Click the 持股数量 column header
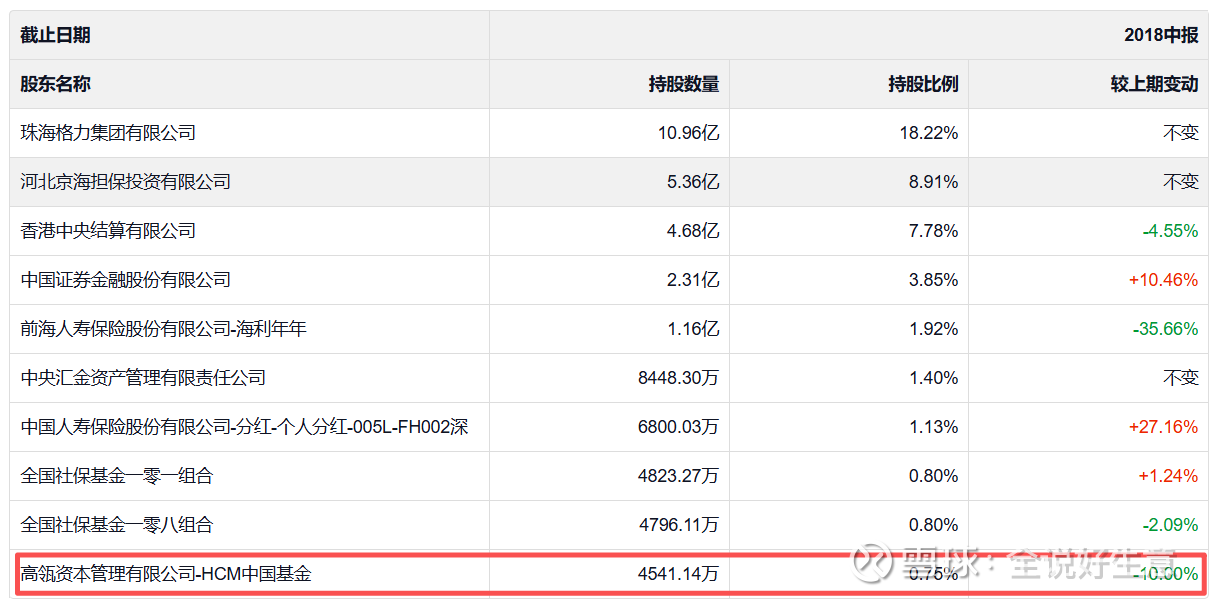Viewport: 1213px width, 601px height. [x=683, y=84]
